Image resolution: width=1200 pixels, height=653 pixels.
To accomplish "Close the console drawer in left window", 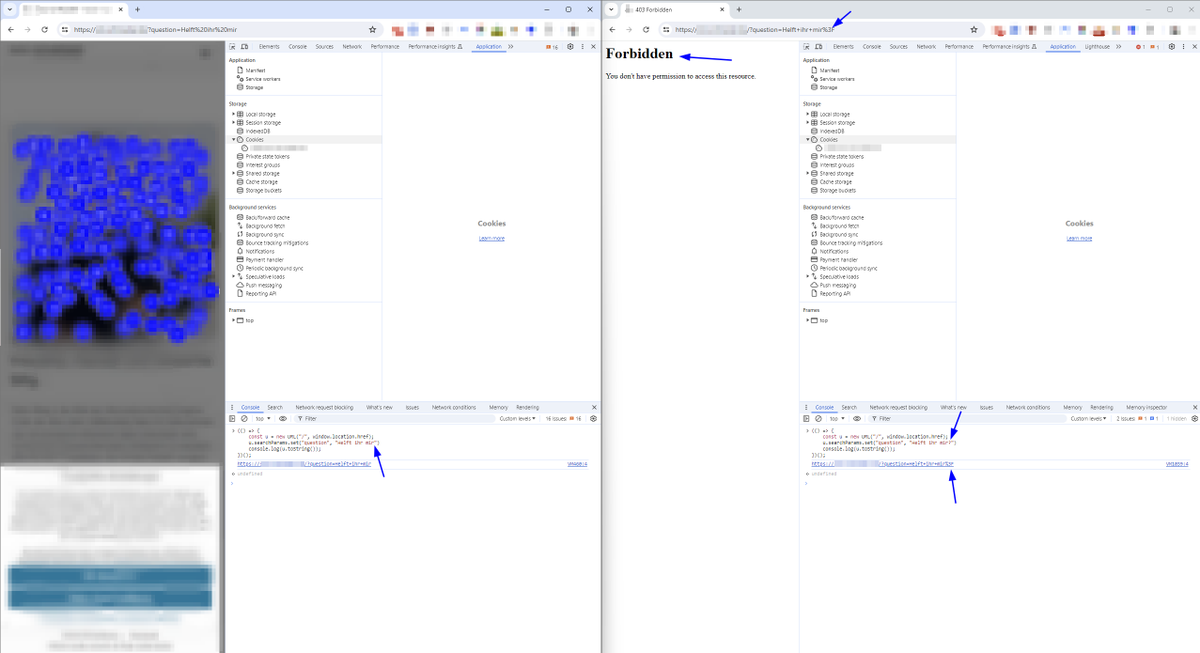I will point(594,407).
